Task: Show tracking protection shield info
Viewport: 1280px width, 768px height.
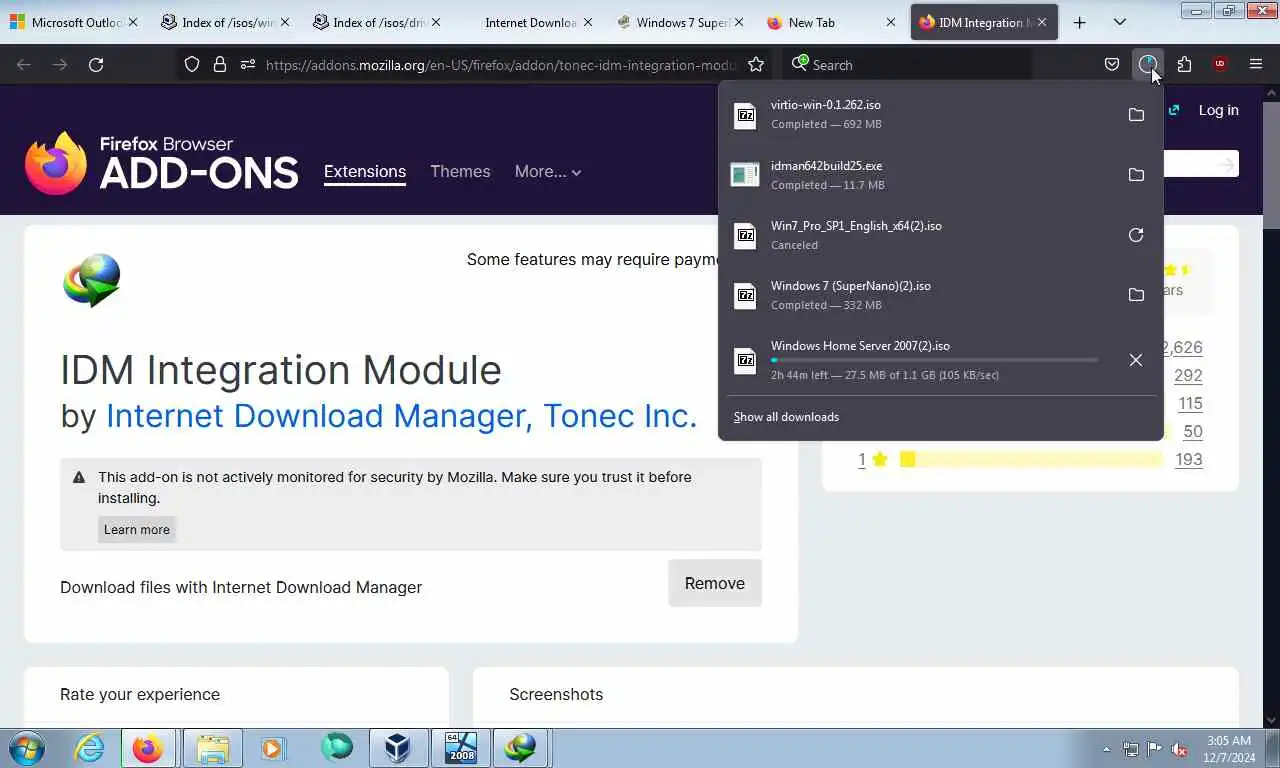Action: pos(192,64)
